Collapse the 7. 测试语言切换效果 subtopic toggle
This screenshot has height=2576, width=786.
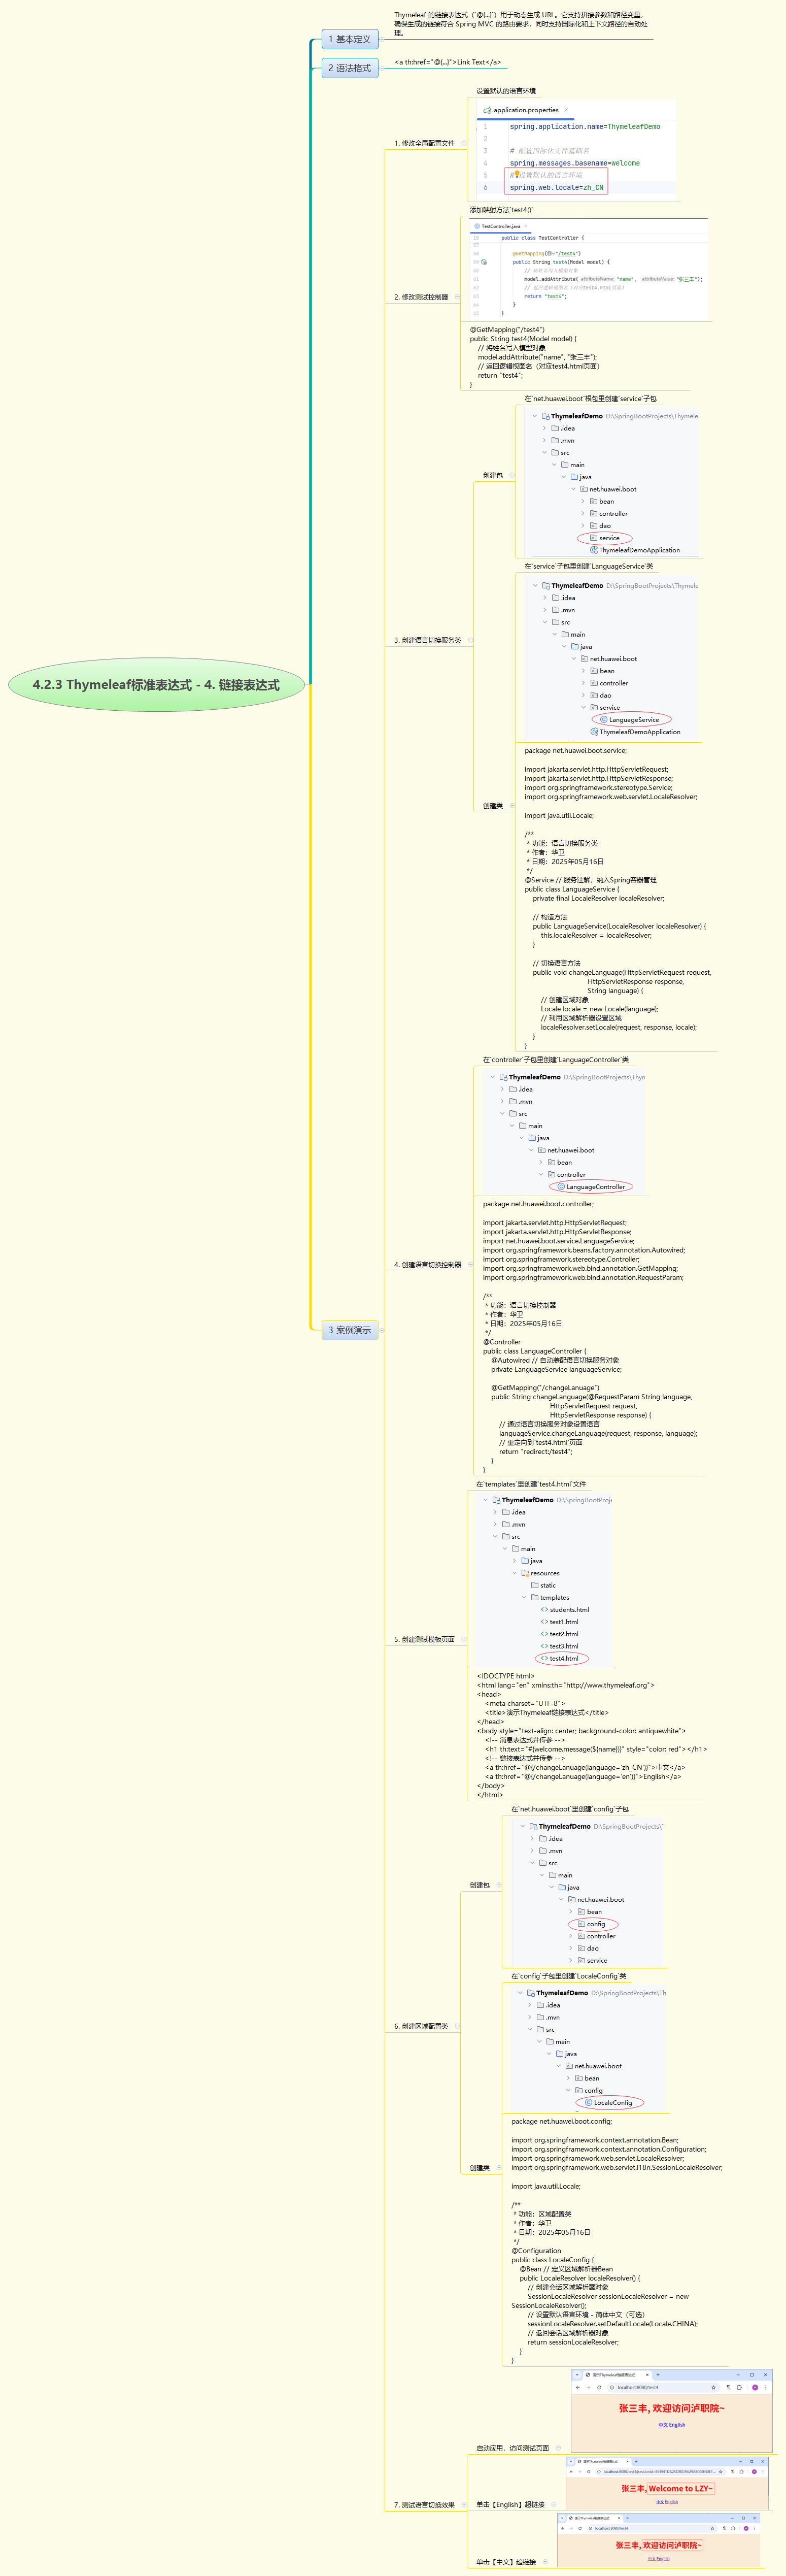(x=463, y=2505)
